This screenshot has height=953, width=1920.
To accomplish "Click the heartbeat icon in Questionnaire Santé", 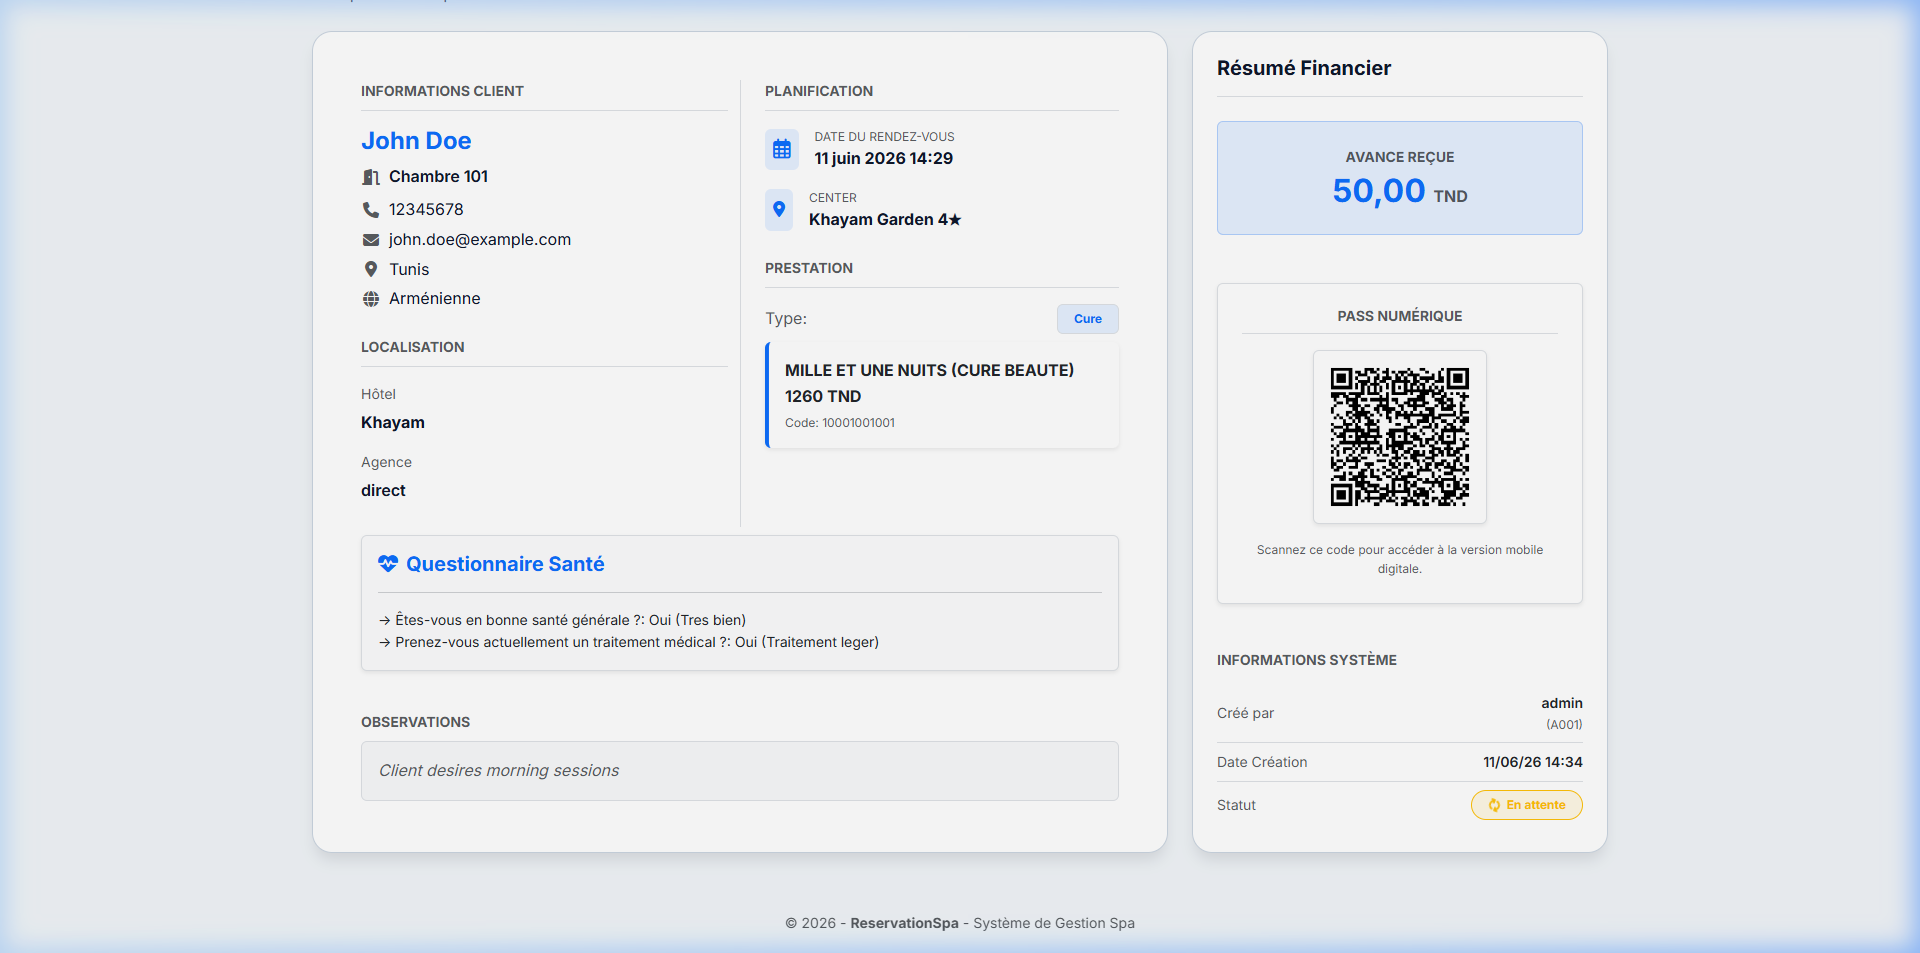I will [x=388, y=564].
